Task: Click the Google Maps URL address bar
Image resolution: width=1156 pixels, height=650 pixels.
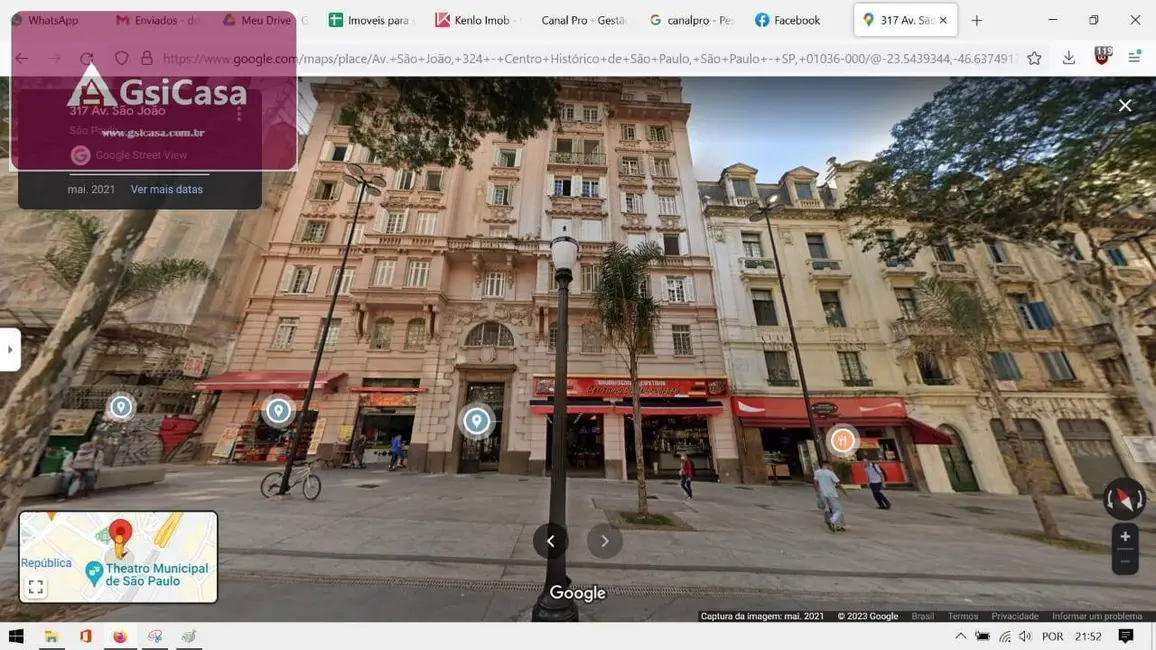Action: click(590, 58)
